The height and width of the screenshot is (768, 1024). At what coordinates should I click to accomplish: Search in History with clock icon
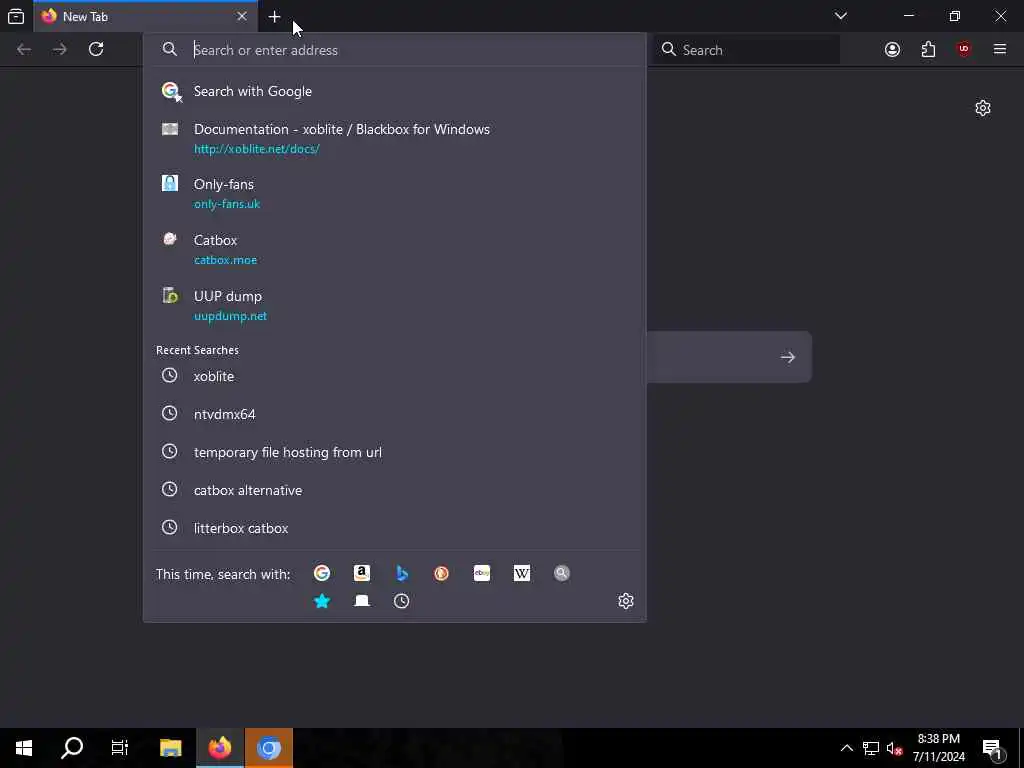[x=402, y=601]
